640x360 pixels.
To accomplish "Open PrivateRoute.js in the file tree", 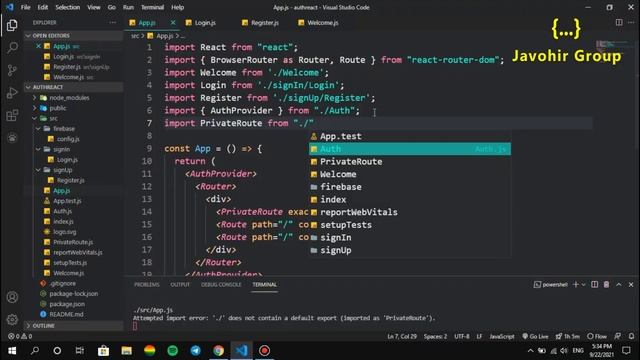I will click(73, 242).
